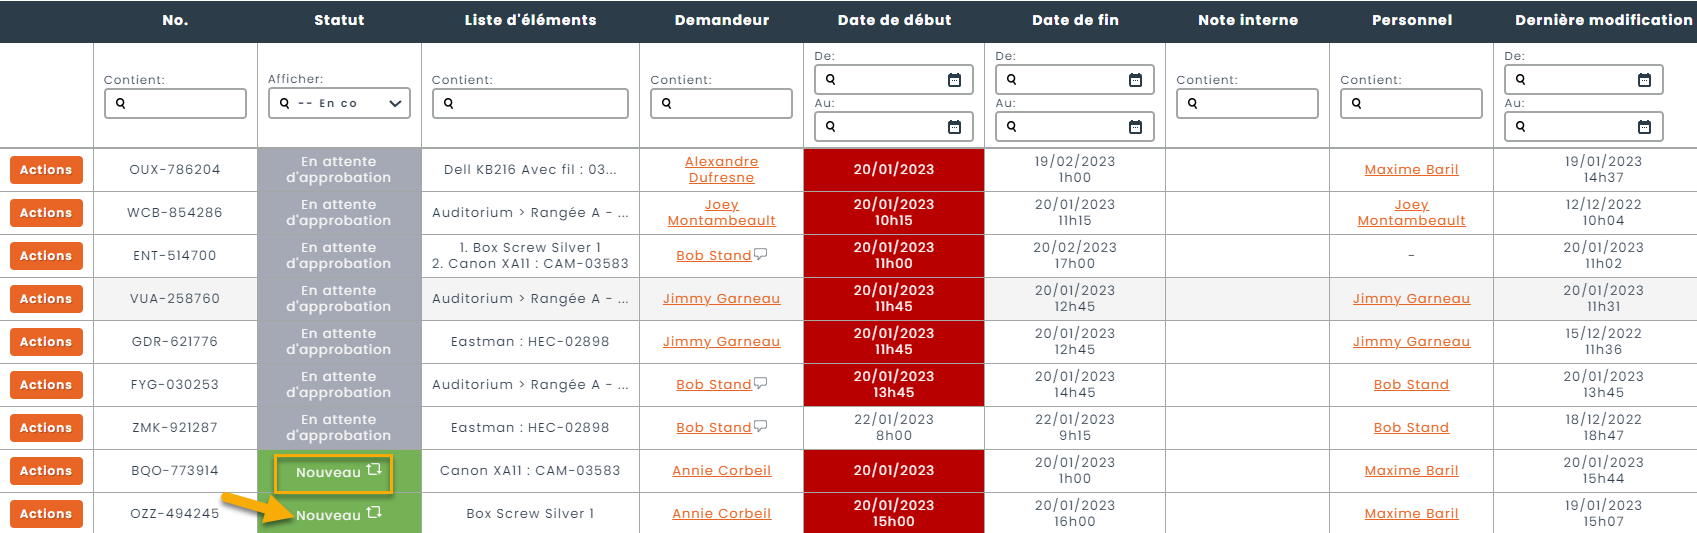Click calendar icon in Dernière modification 'De' field
Viewport: 1697px width, 533px height.
click(x=1644, y=80)
